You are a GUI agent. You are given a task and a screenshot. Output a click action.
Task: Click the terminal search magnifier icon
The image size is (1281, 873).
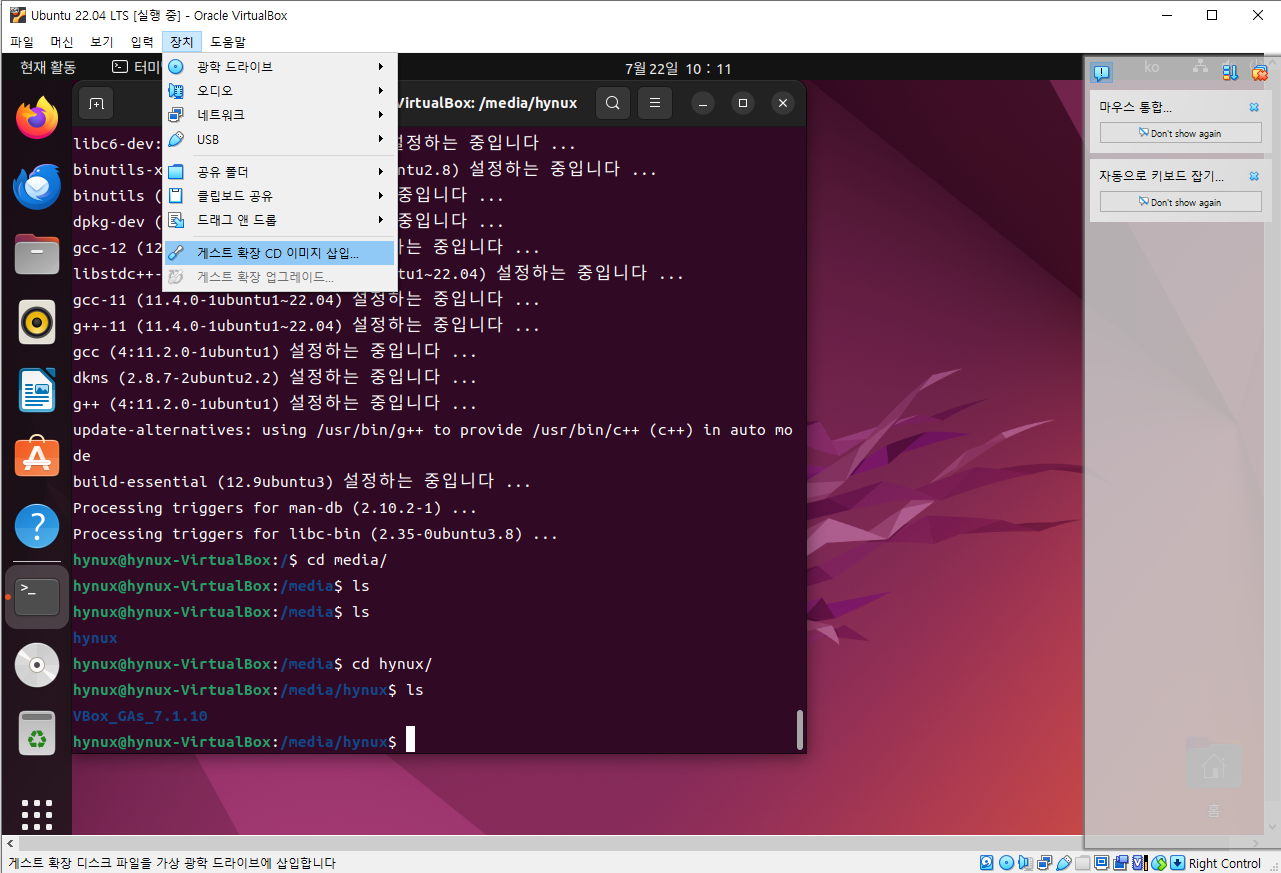613,103
